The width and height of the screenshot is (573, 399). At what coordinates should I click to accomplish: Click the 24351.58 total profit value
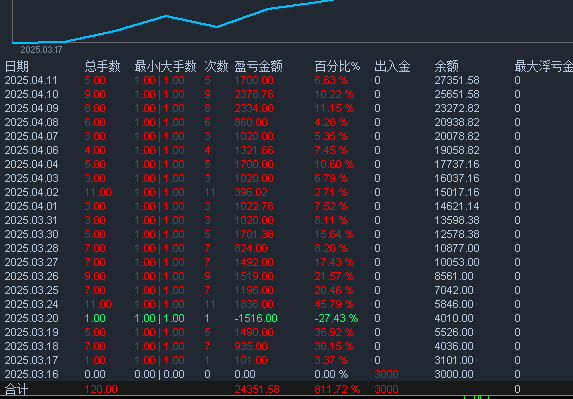click(257, 390)
